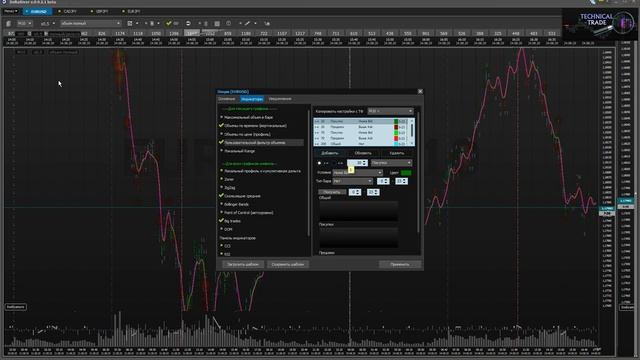Image resolution: width=640 pixels, height=360 pixels.
Task: Click the chart icon at the toolbar's right end
Action: 267,24
